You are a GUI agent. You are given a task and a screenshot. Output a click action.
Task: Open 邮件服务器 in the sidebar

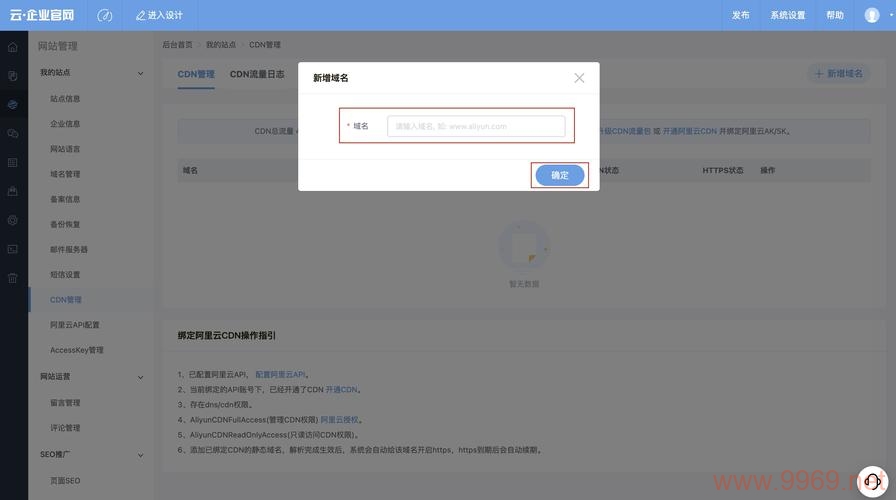coord(69,250)
